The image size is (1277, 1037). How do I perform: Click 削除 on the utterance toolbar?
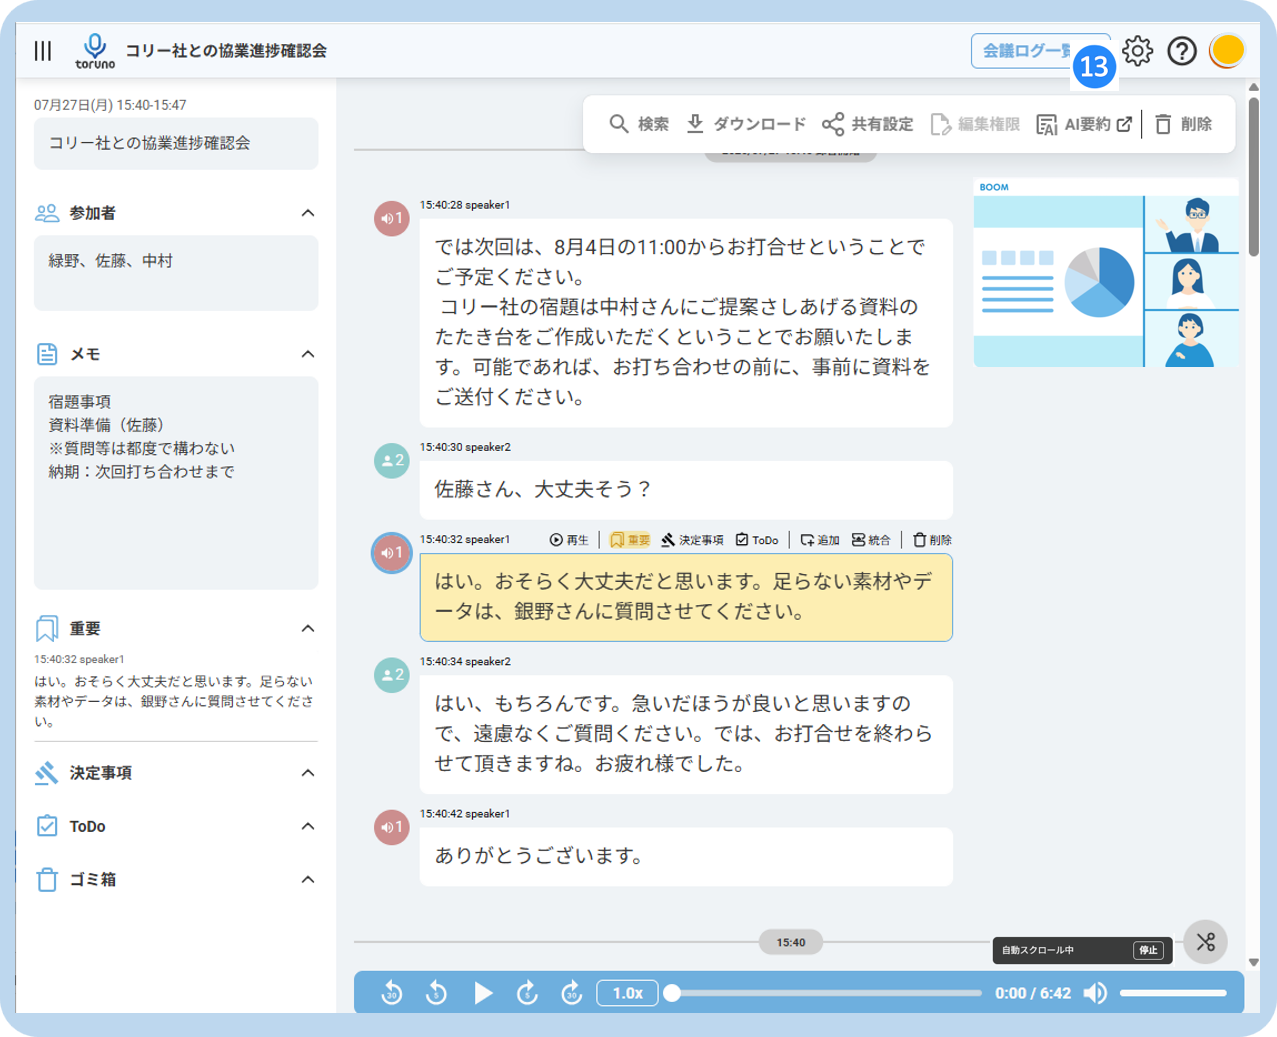point(932,540)
